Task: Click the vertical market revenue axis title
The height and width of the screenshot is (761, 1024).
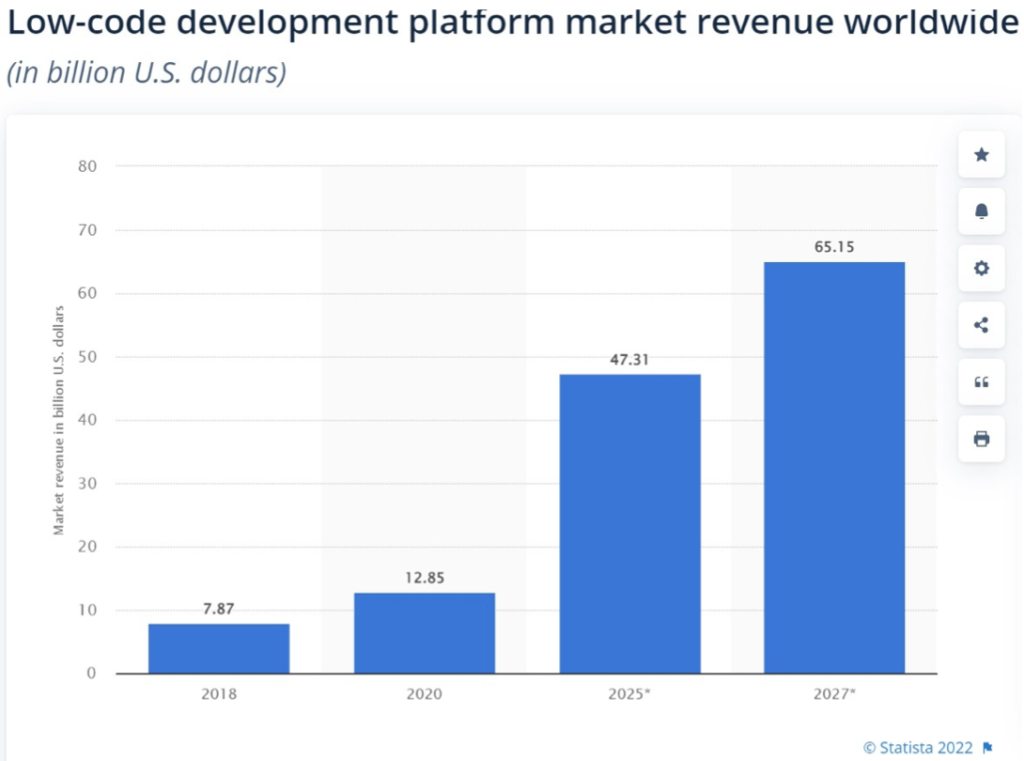Action: pos(59,420)
